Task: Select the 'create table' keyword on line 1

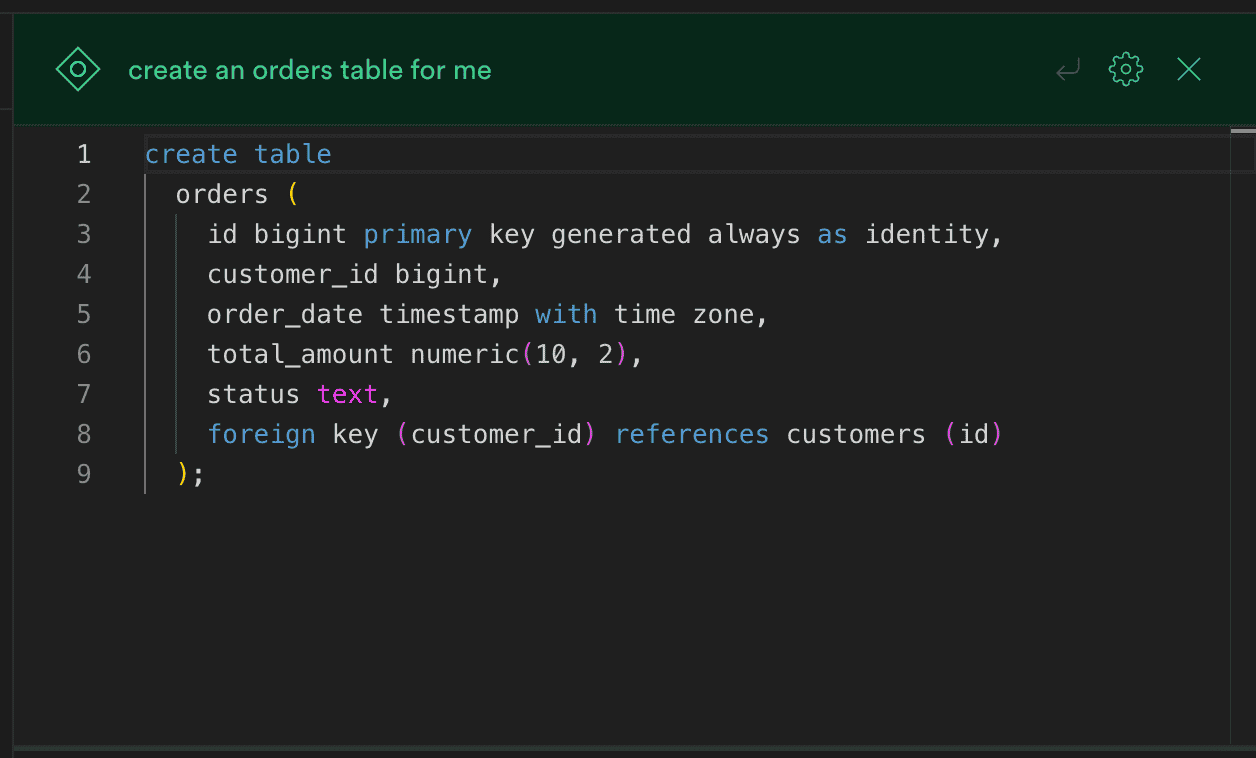Action: (x=238, y=153)
